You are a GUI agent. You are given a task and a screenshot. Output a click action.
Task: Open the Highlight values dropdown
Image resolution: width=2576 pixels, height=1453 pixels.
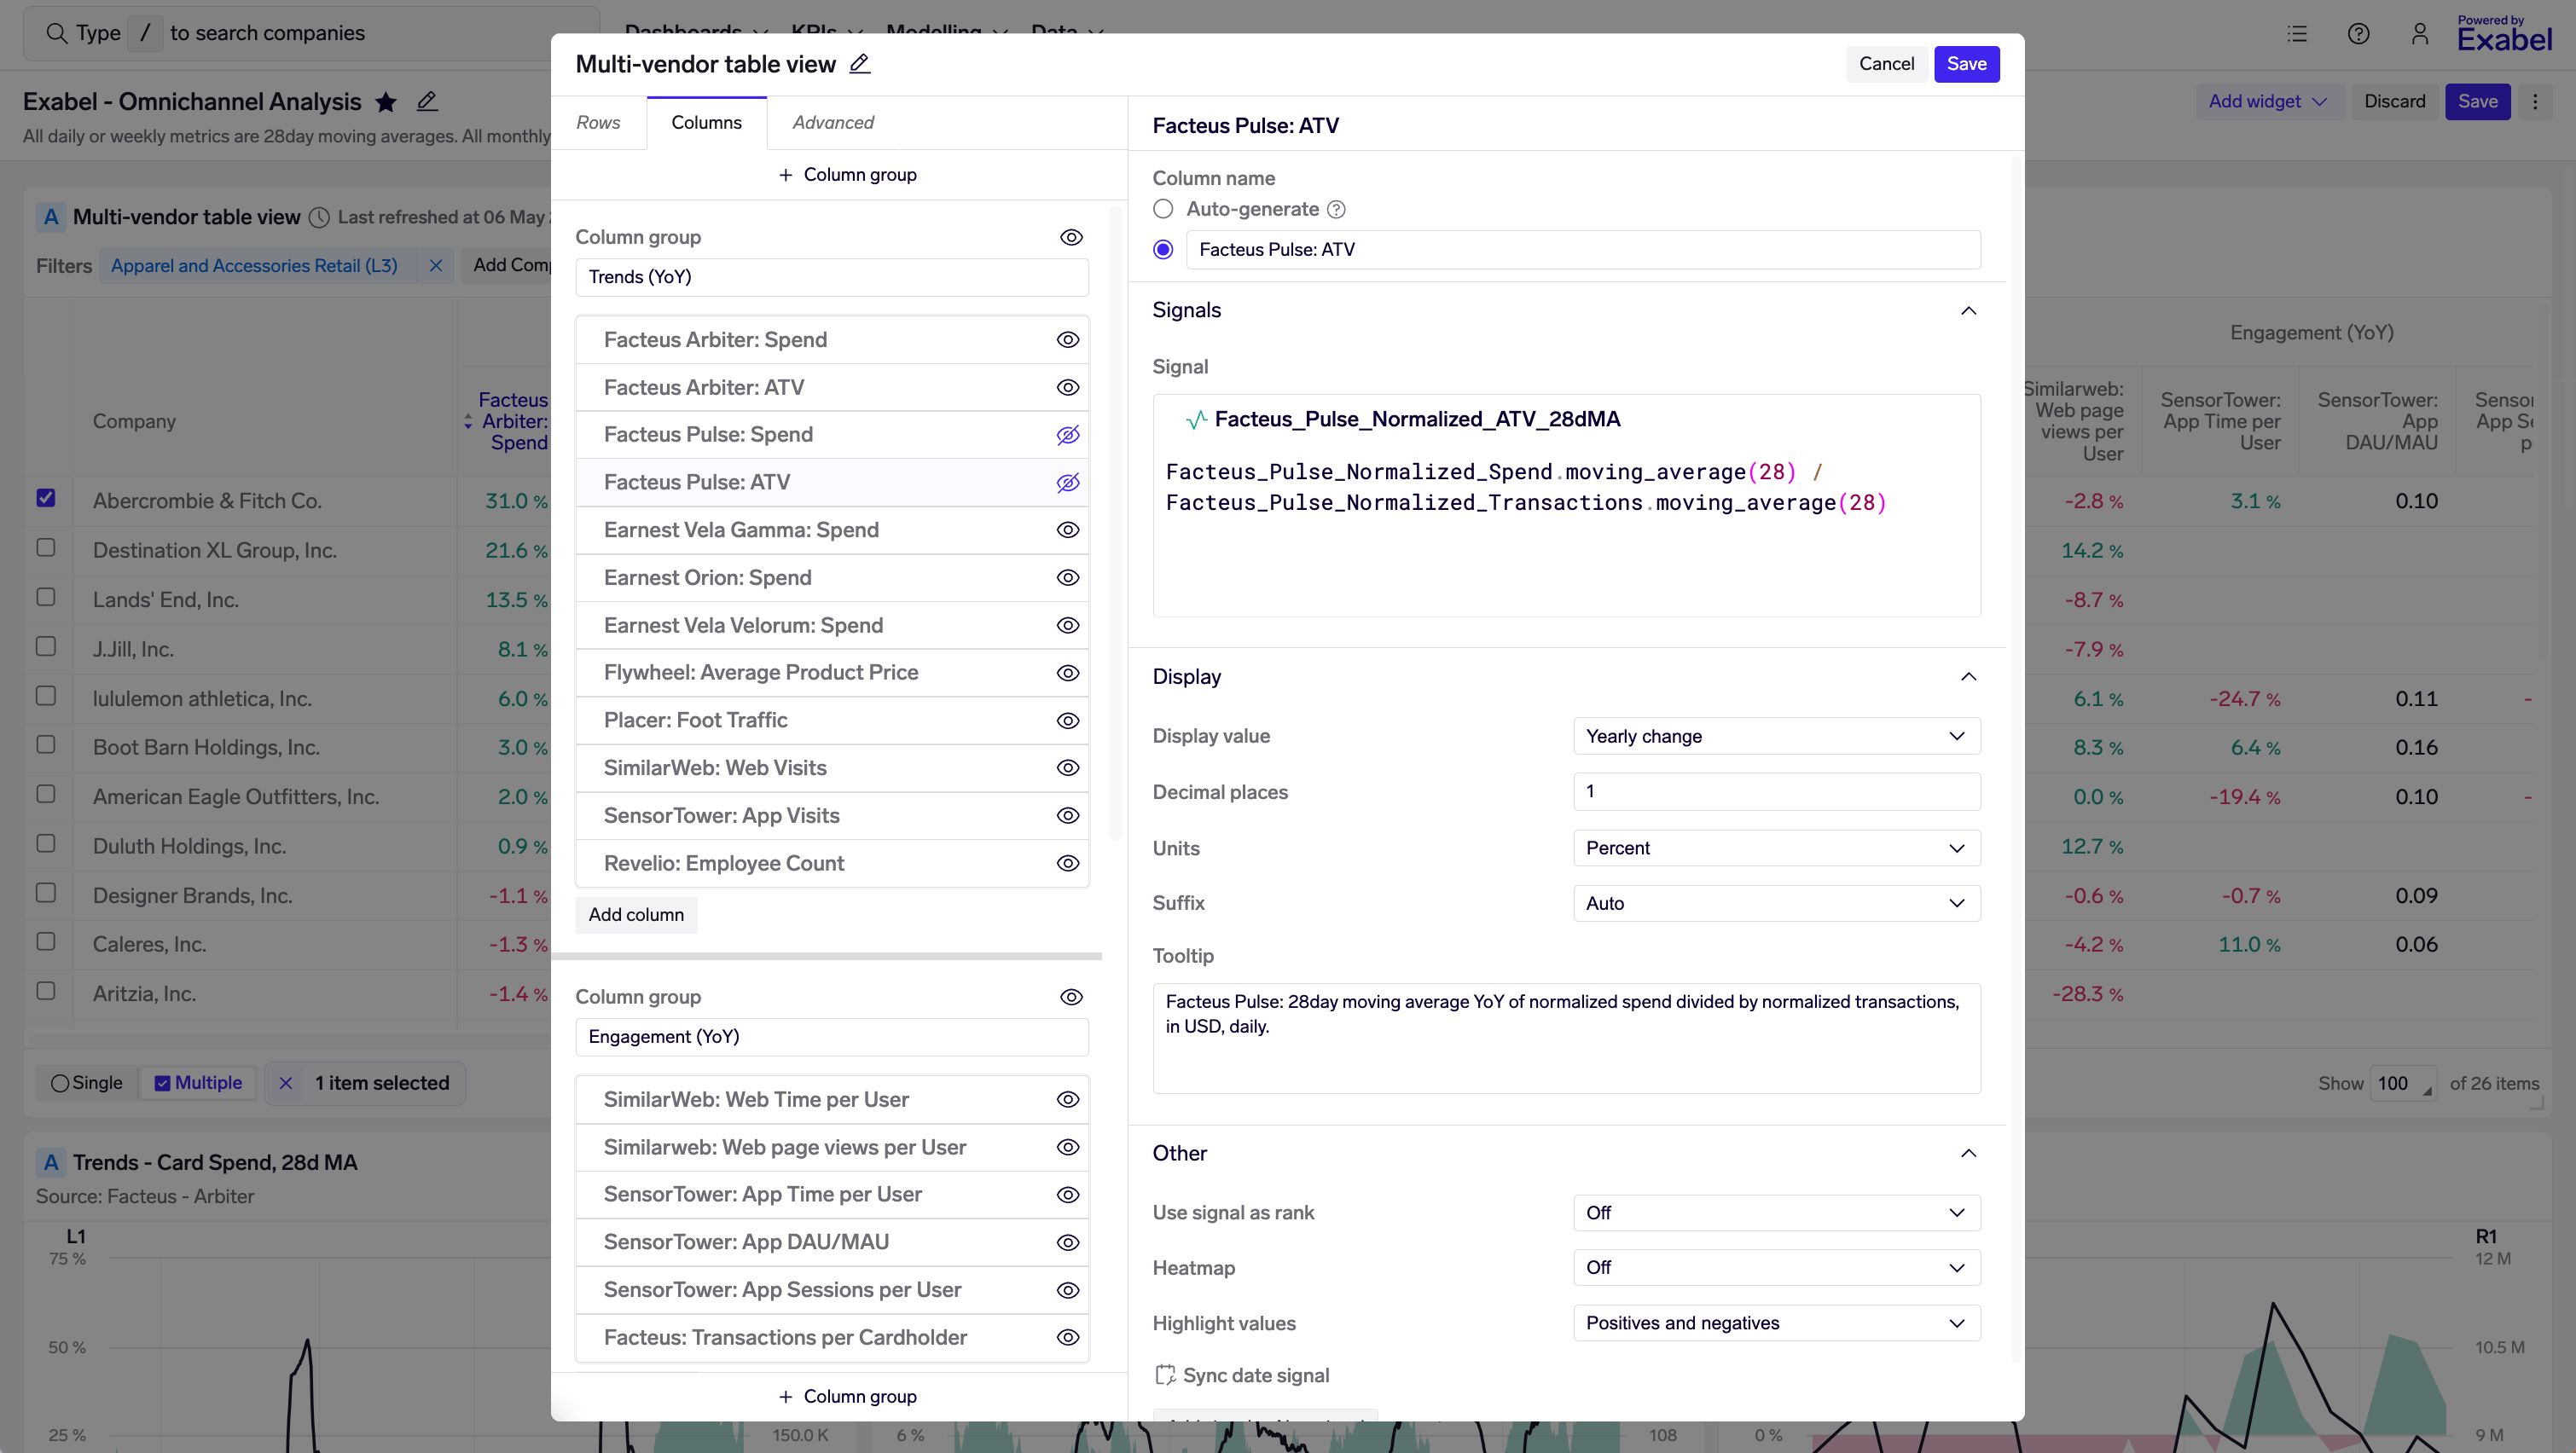pos(1776,1324)
